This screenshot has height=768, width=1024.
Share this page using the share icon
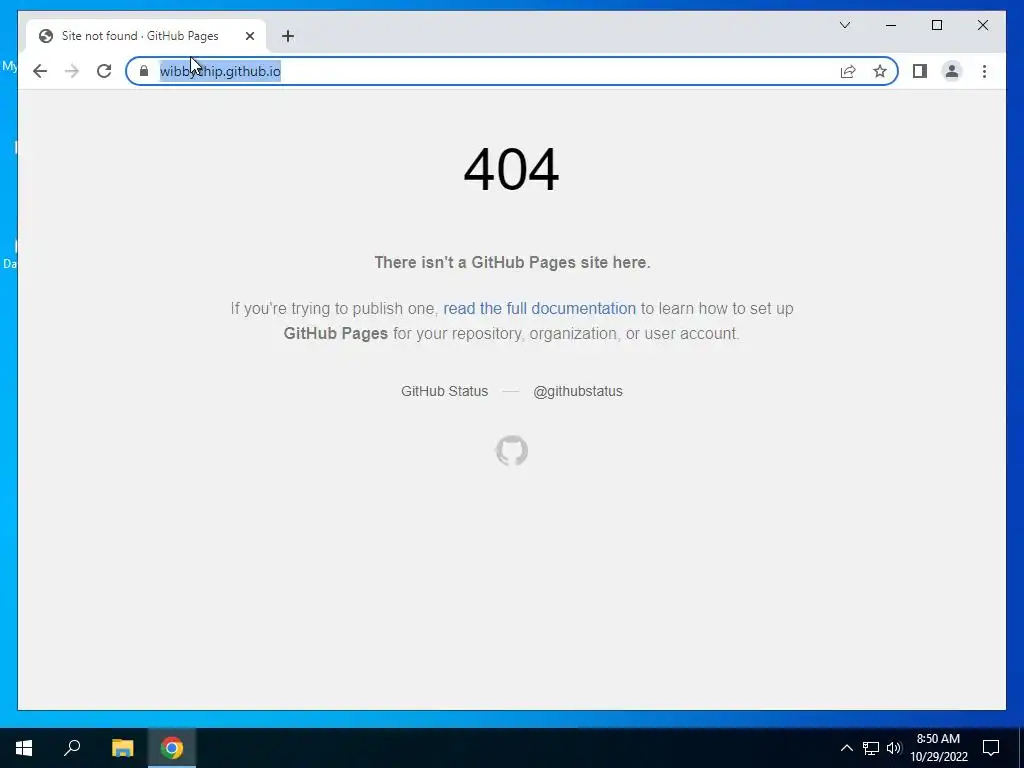click(848, 71)
